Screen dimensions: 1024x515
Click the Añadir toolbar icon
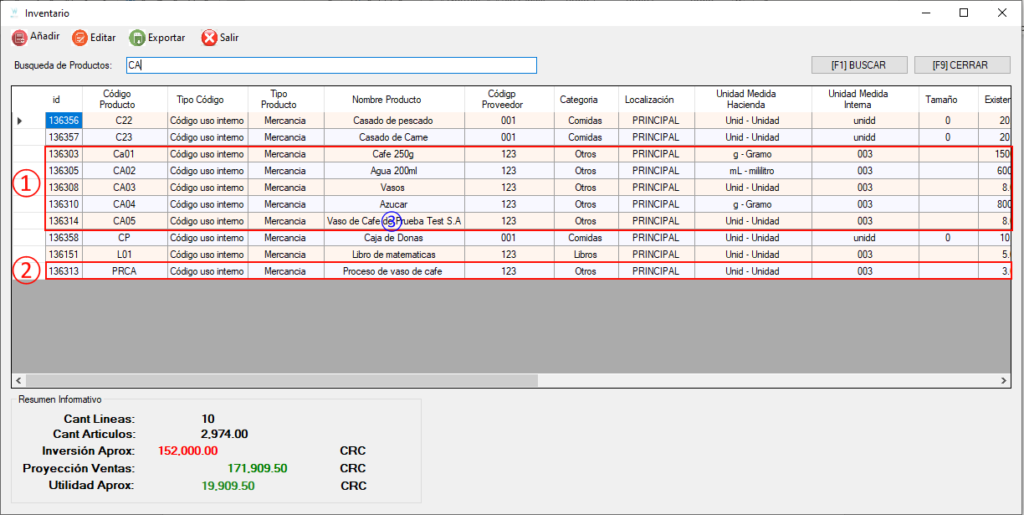19,38
